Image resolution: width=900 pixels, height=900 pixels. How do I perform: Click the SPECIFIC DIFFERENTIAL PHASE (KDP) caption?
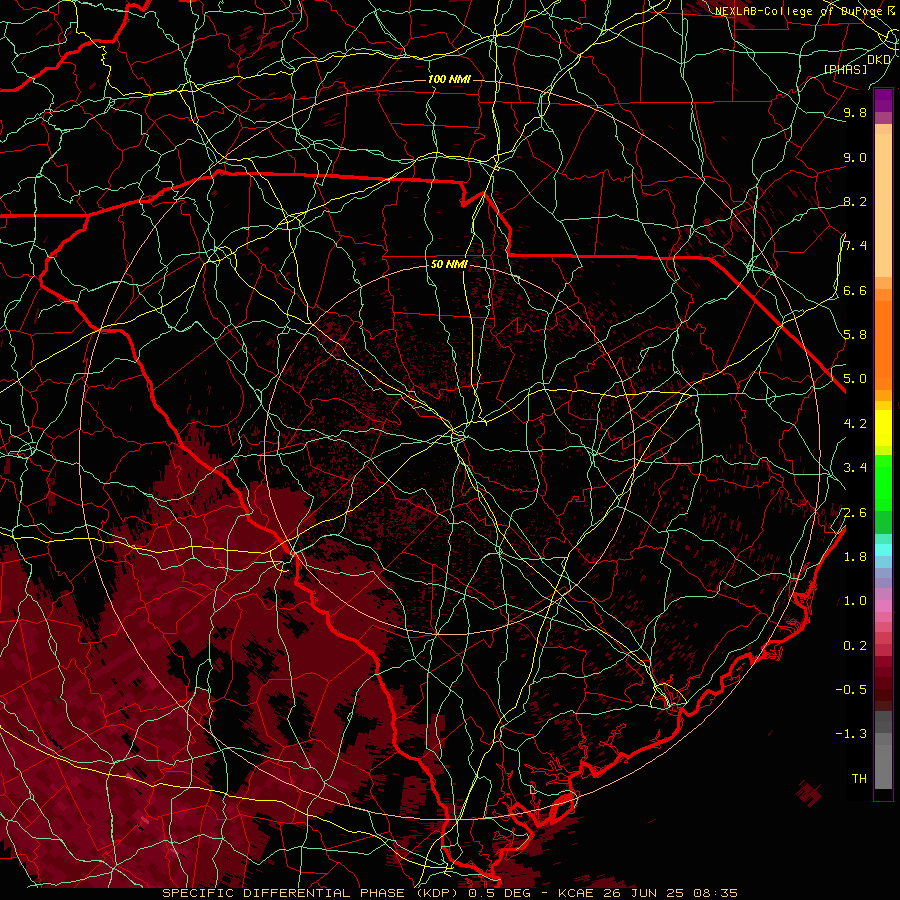pos(312,893)
